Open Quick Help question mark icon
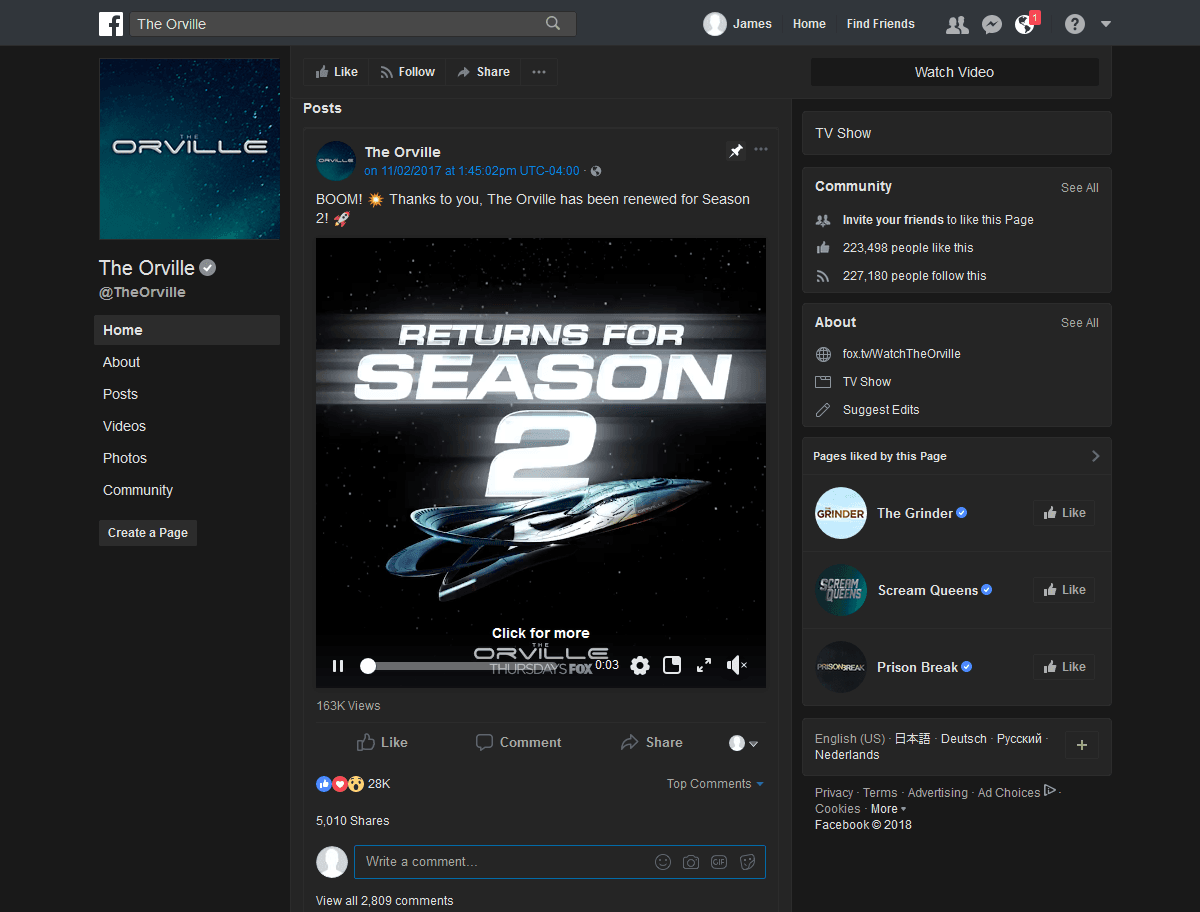 coord(1075,24)
